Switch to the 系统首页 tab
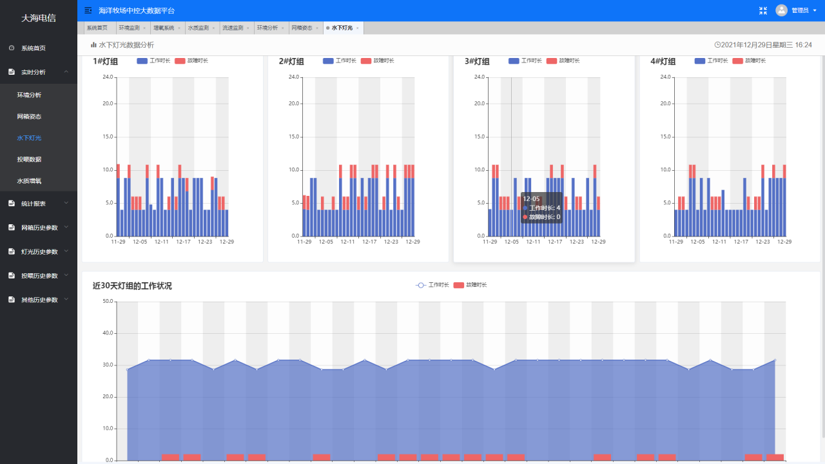This screenshot has height=465, width=826. point(97,28)
